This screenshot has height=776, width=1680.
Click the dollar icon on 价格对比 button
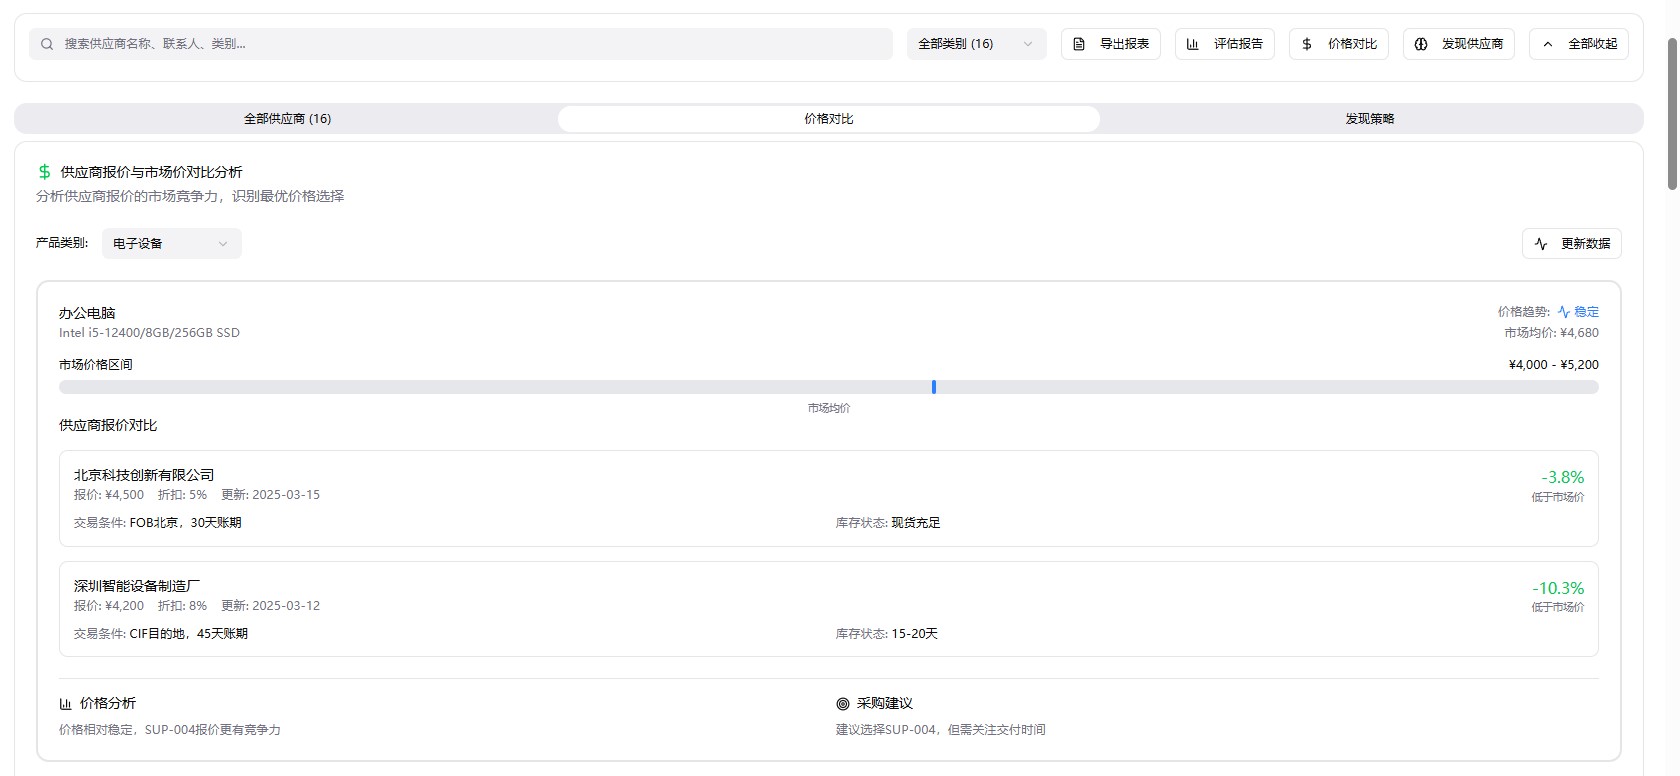1307,44
